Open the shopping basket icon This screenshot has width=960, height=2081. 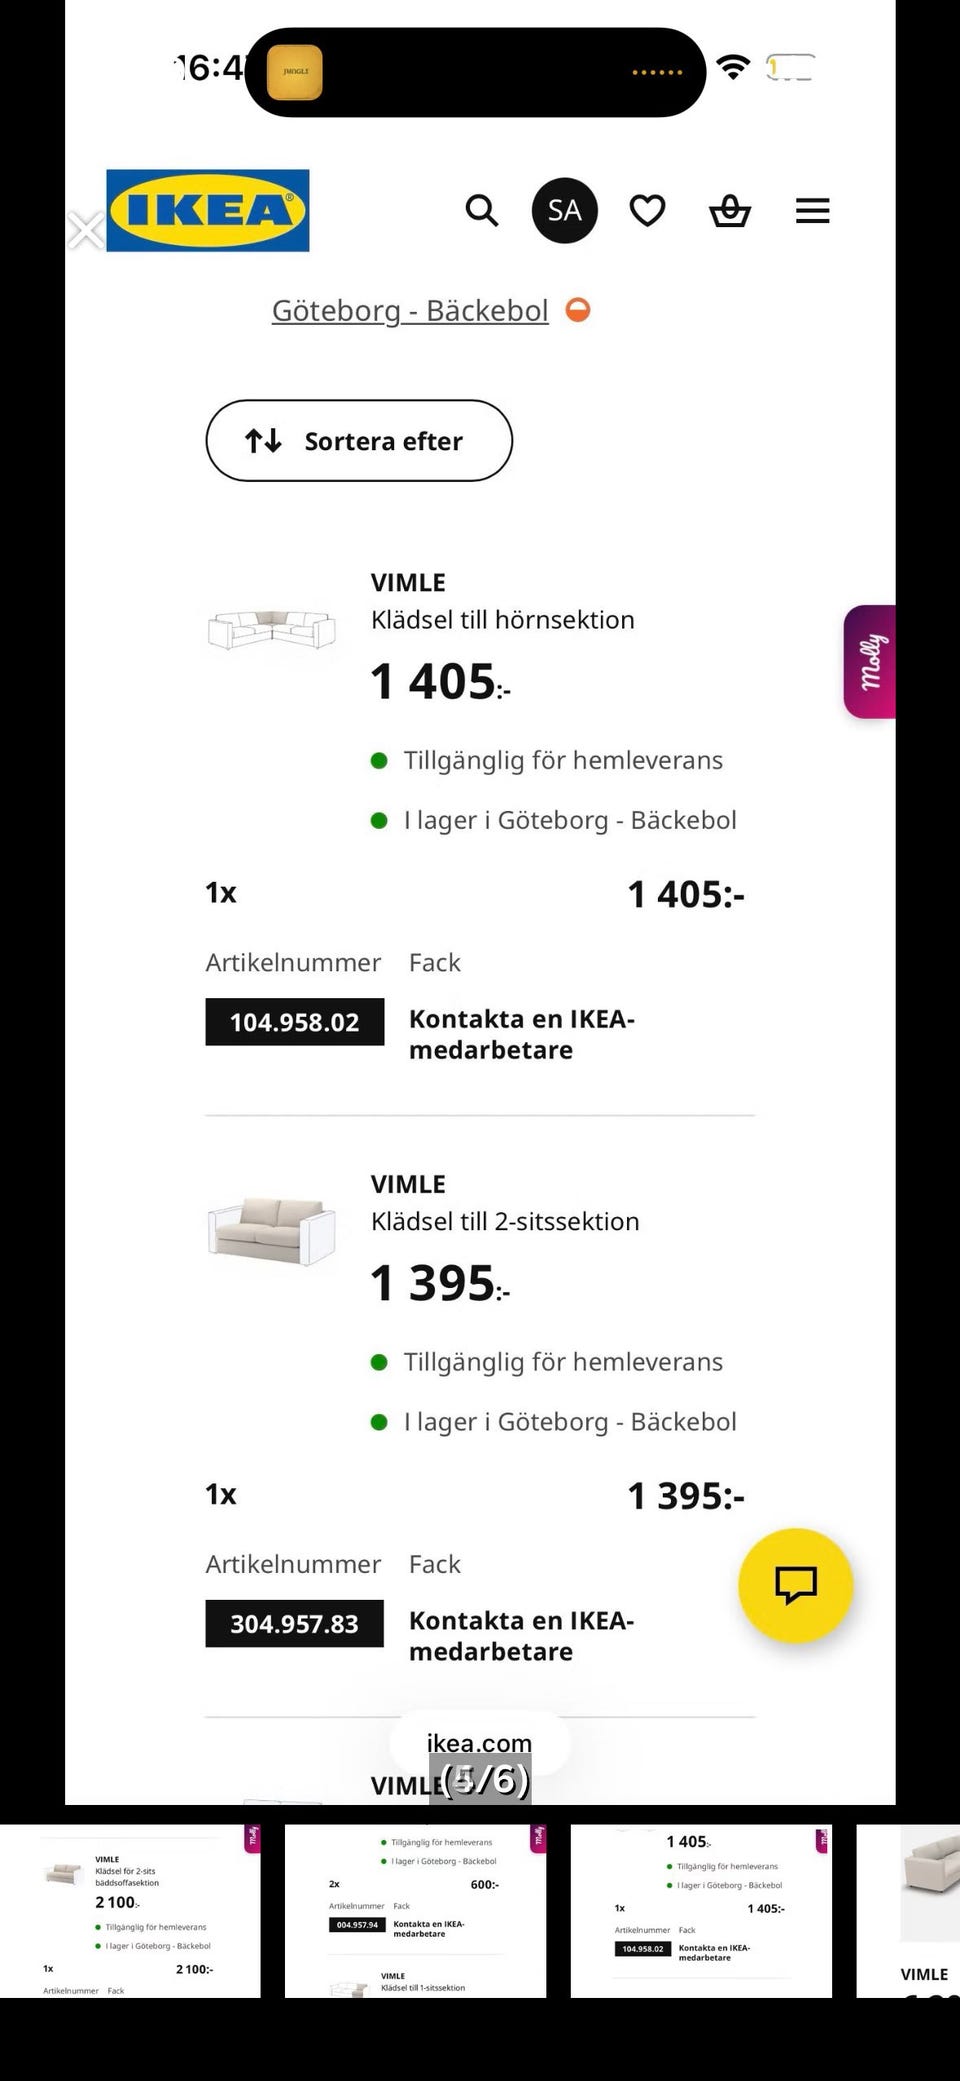[730, 211]
